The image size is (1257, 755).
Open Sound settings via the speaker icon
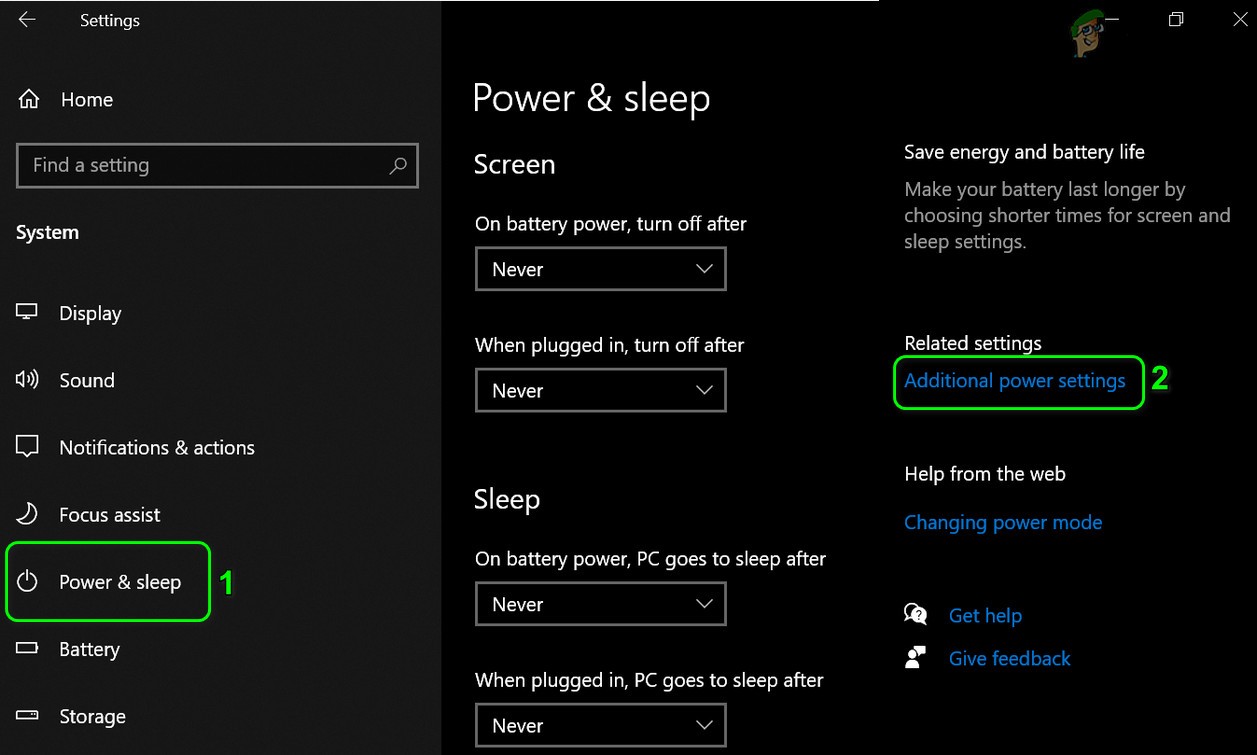click(x=26, y=380)
